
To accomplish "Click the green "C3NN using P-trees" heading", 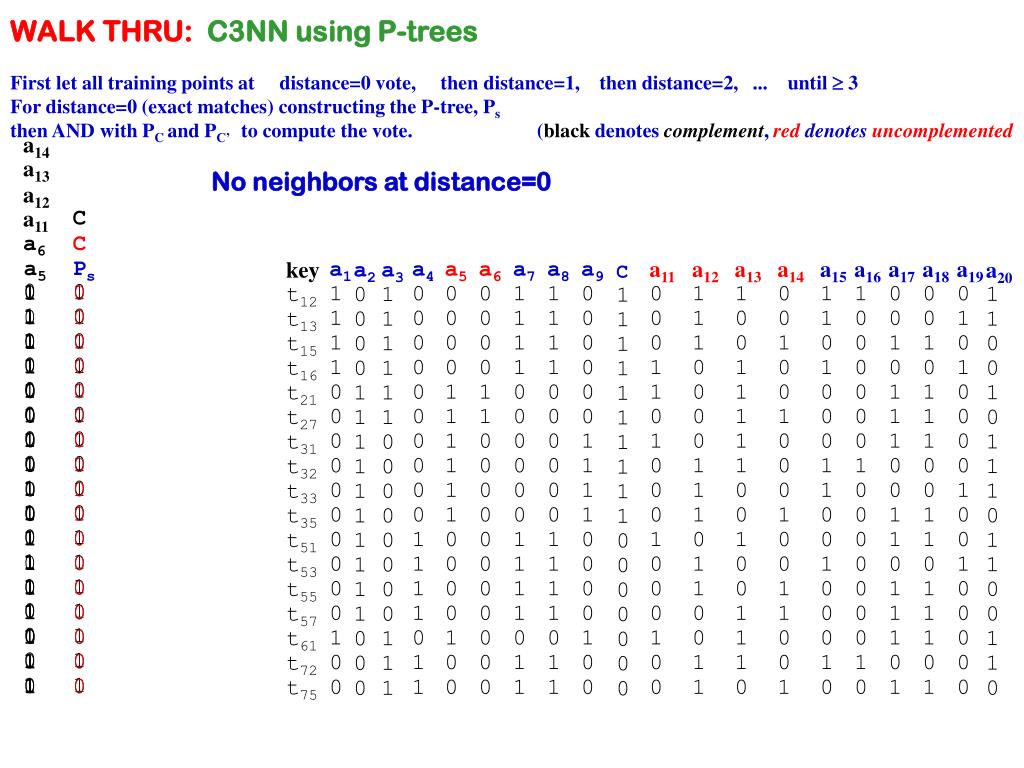I will pos(342,33).
